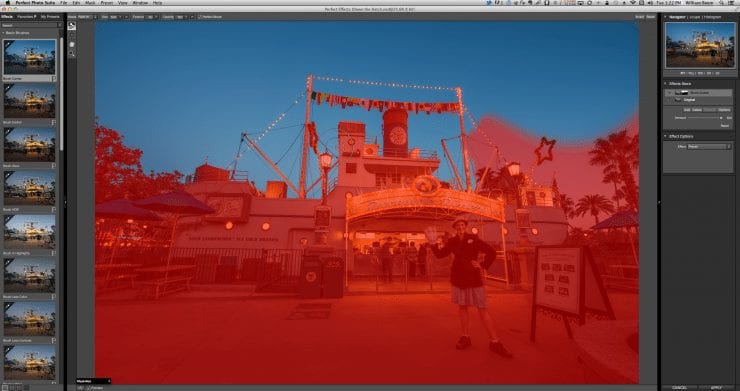Toggle the Perfect Brush checkbox
This screenshot has height=391, width=740.
(200, 17)
